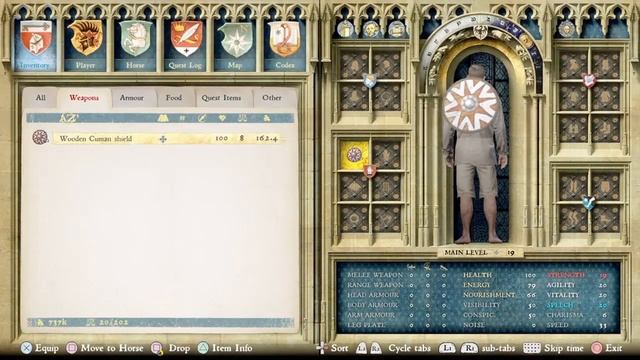640x360 pixels.
Task: Click the shield condition value 100
Action: pos(222,139)
